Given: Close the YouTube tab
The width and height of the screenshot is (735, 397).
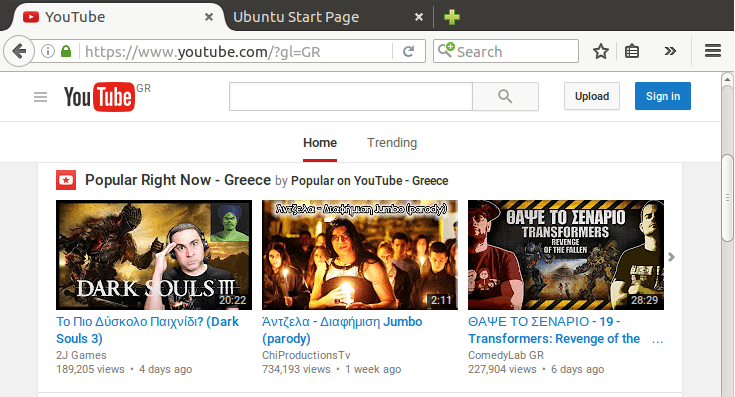Looking at the screenshot, I should point(209,17).
